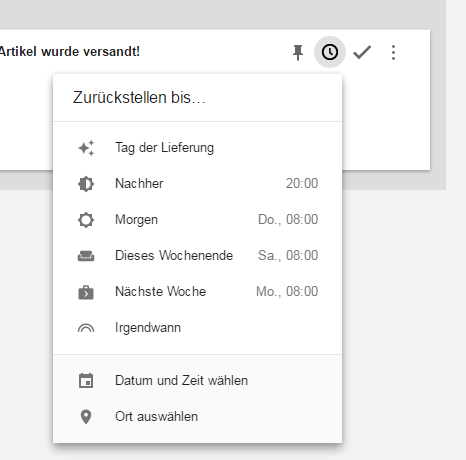Image resolution: width=466 pixels, height=460 pixels.
Task: Click the sparkle icon beside Tag der Lieferung
Action: pos(86,148)
